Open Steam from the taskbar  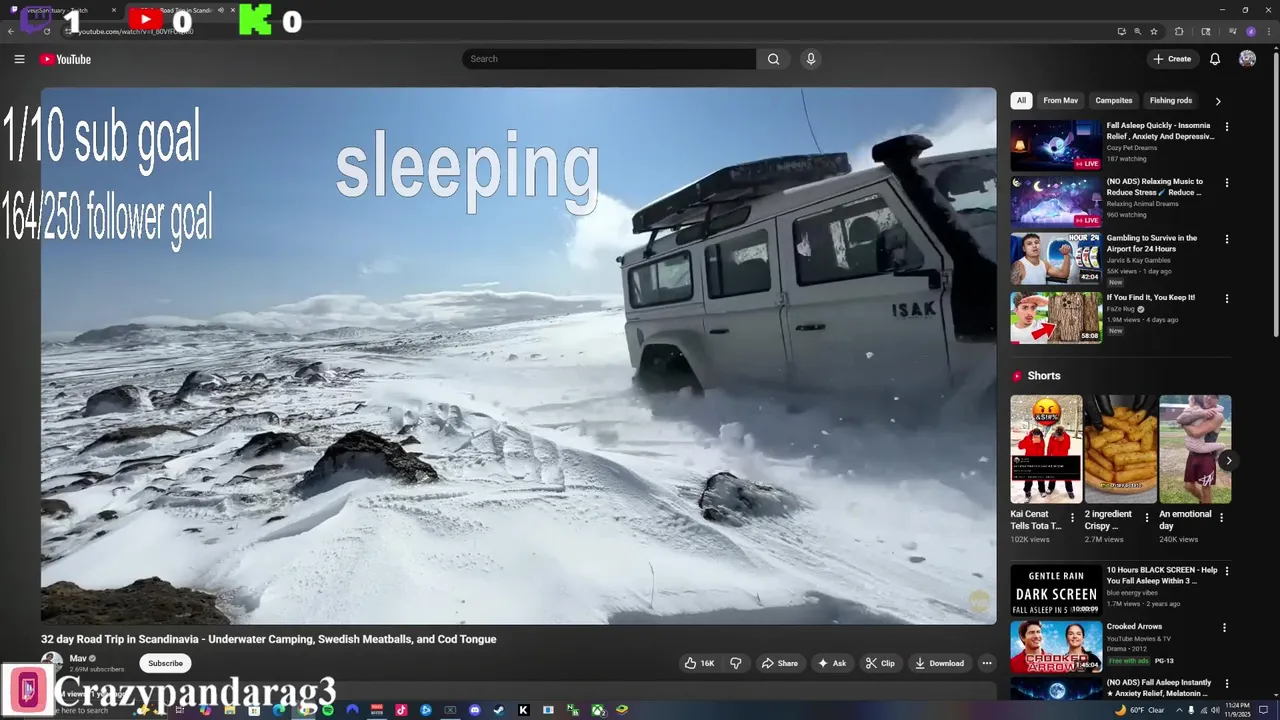pyautogui.click(x=498, y=710)
